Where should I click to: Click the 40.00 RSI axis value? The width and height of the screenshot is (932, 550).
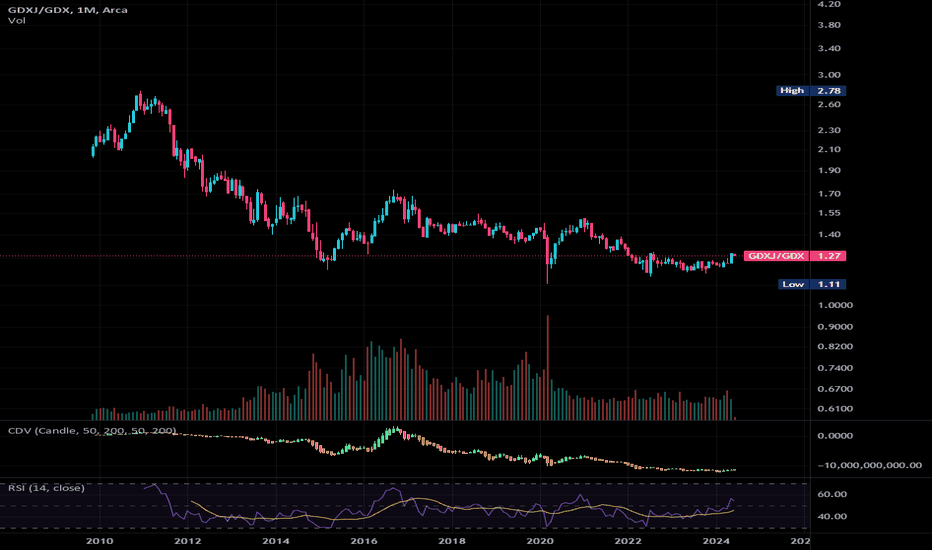(x=832, y=516)
